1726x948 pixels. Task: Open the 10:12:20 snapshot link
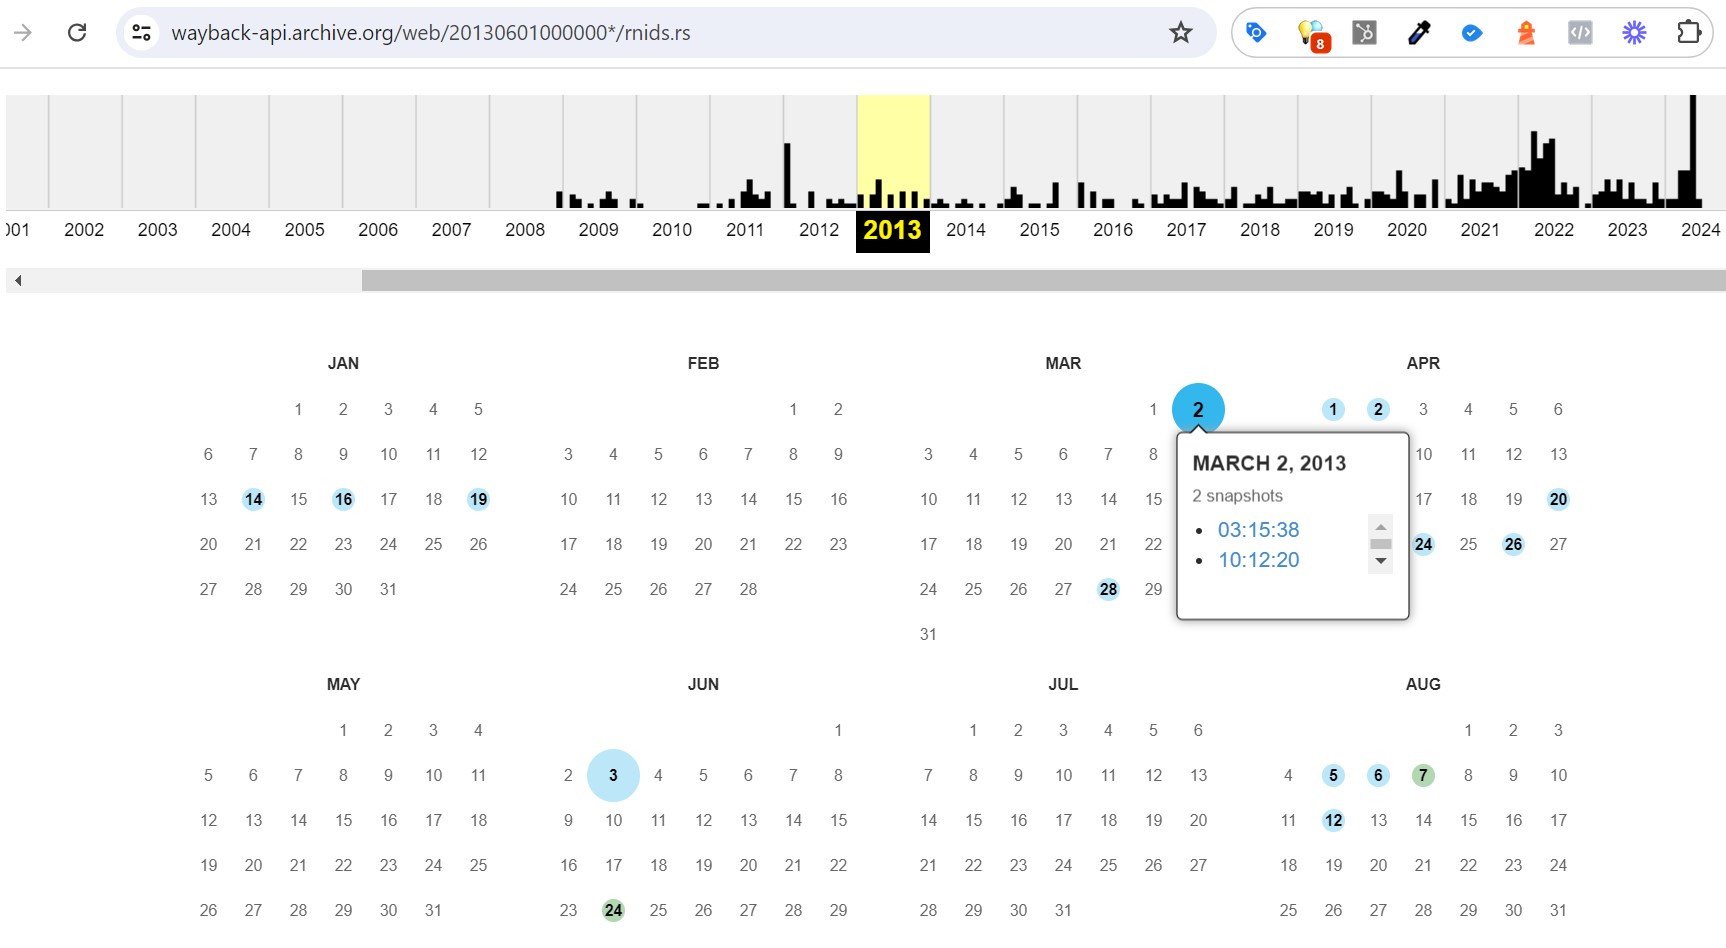coord(1258,560)
